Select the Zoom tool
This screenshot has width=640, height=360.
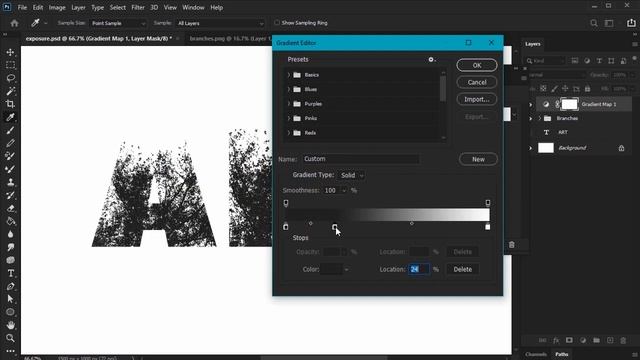(10, 338)
